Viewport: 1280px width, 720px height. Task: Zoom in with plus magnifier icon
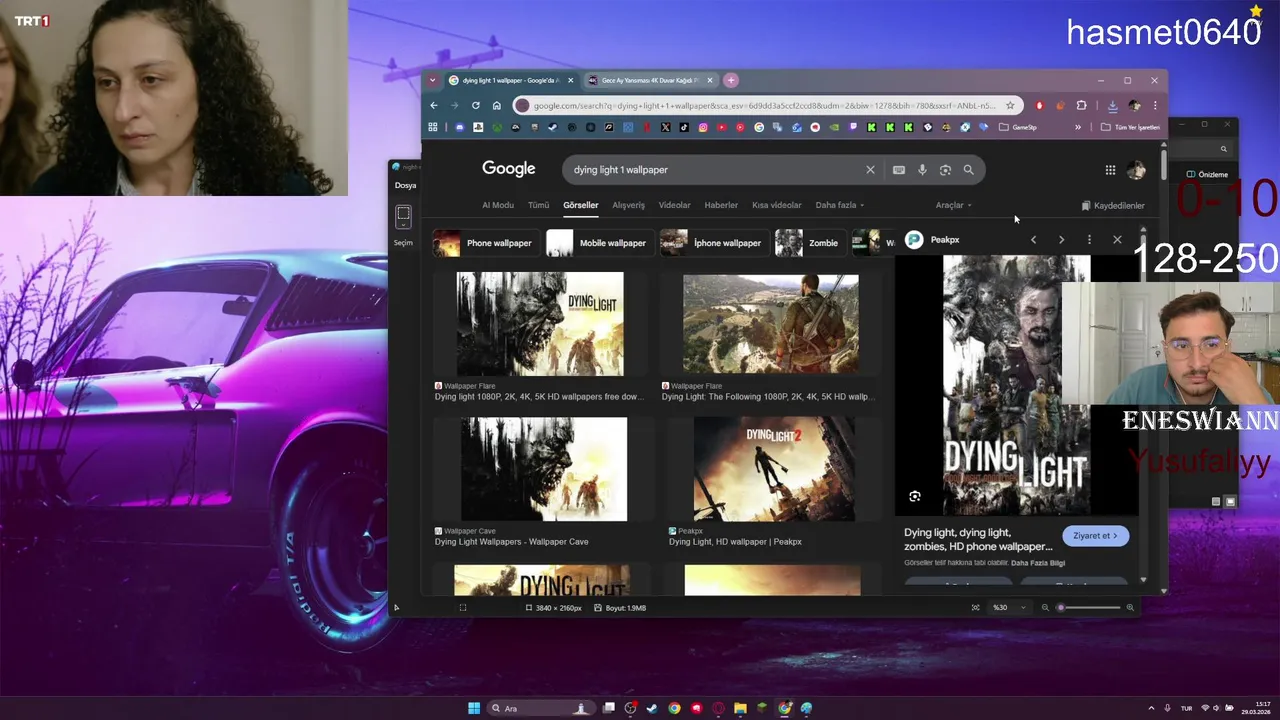(x=1131, y=608)
